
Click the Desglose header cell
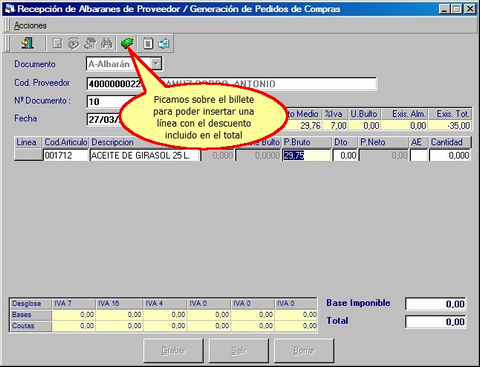[31, 304]
